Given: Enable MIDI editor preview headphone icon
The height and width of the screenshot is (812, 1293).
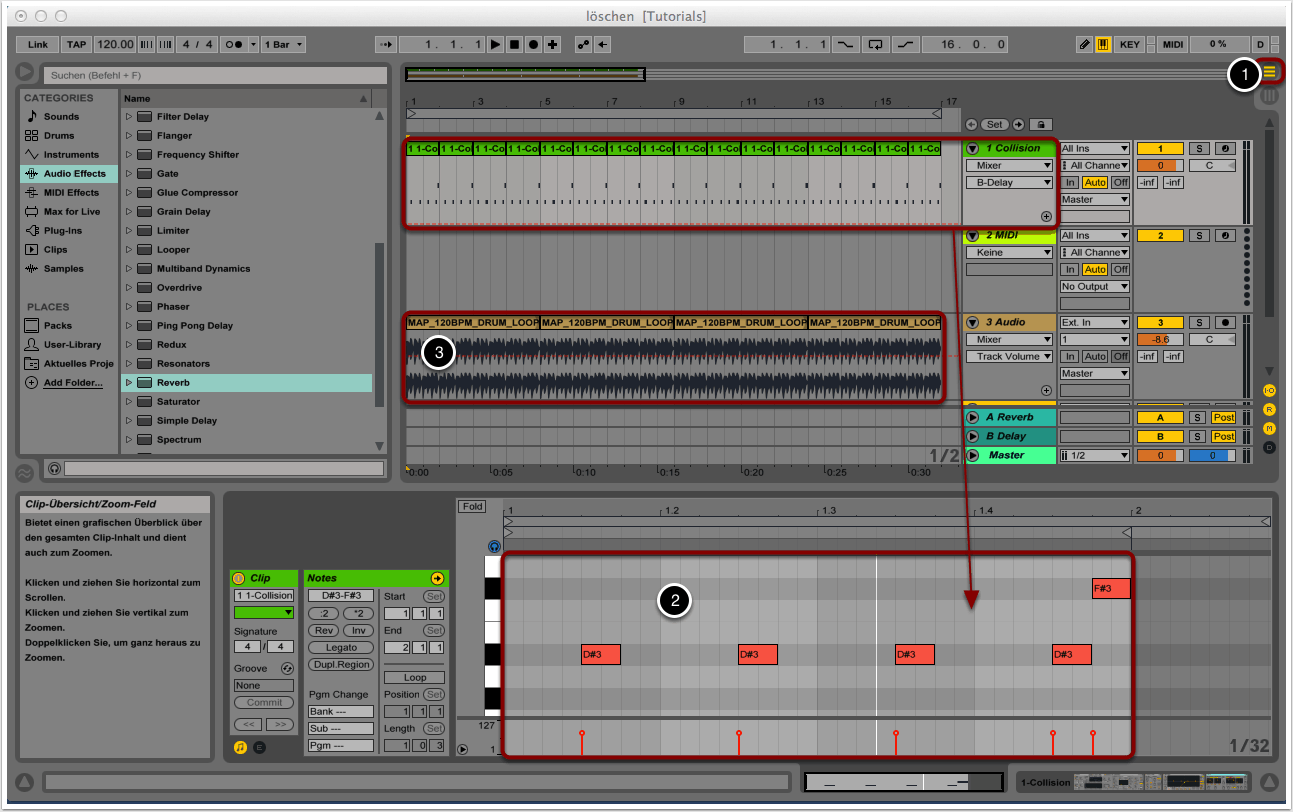Looking at the screenshot, I should pos(494,547).
